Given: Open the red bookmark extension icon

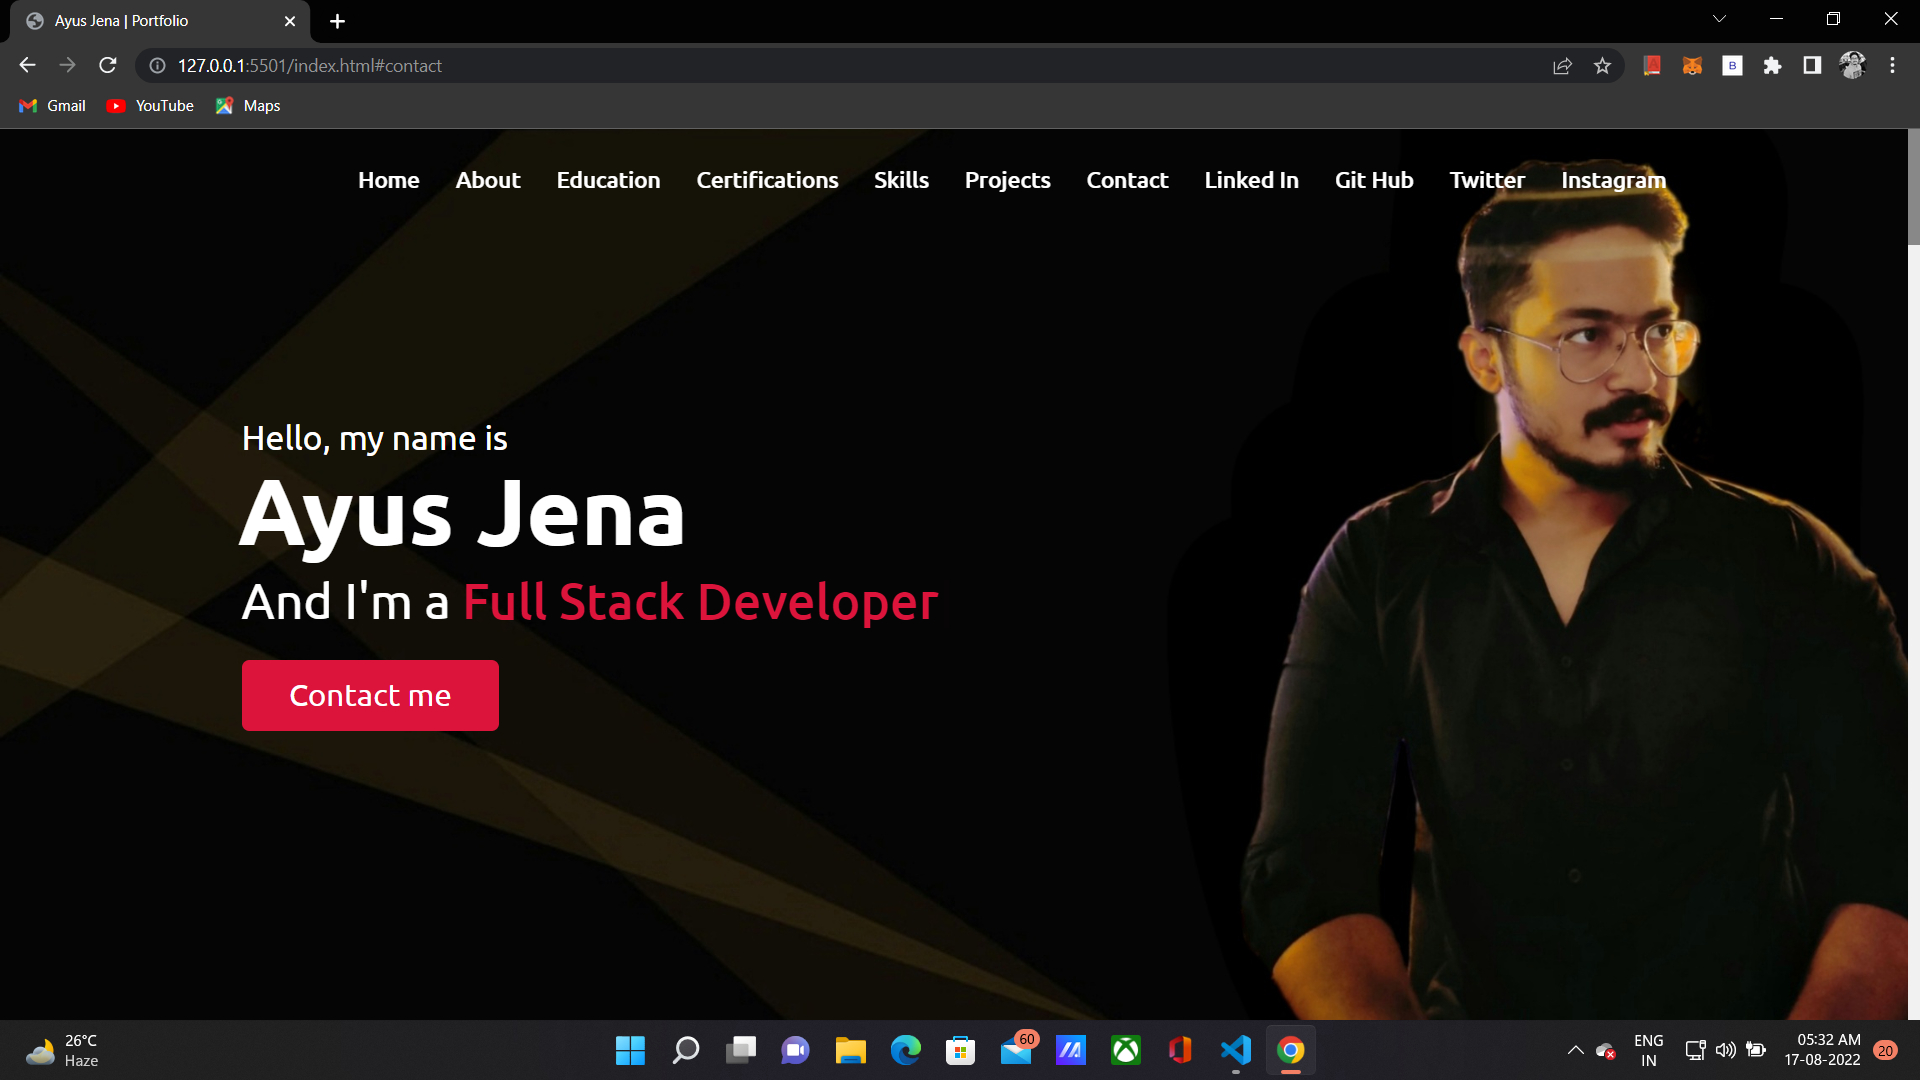Looking at the screenshot, I should pyautogui.click(x=1652, y=65).
